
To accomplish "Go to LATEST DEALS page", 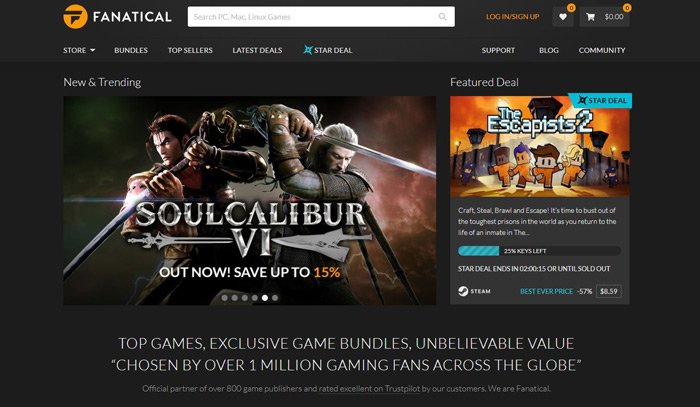I will [x=257, y=50].
